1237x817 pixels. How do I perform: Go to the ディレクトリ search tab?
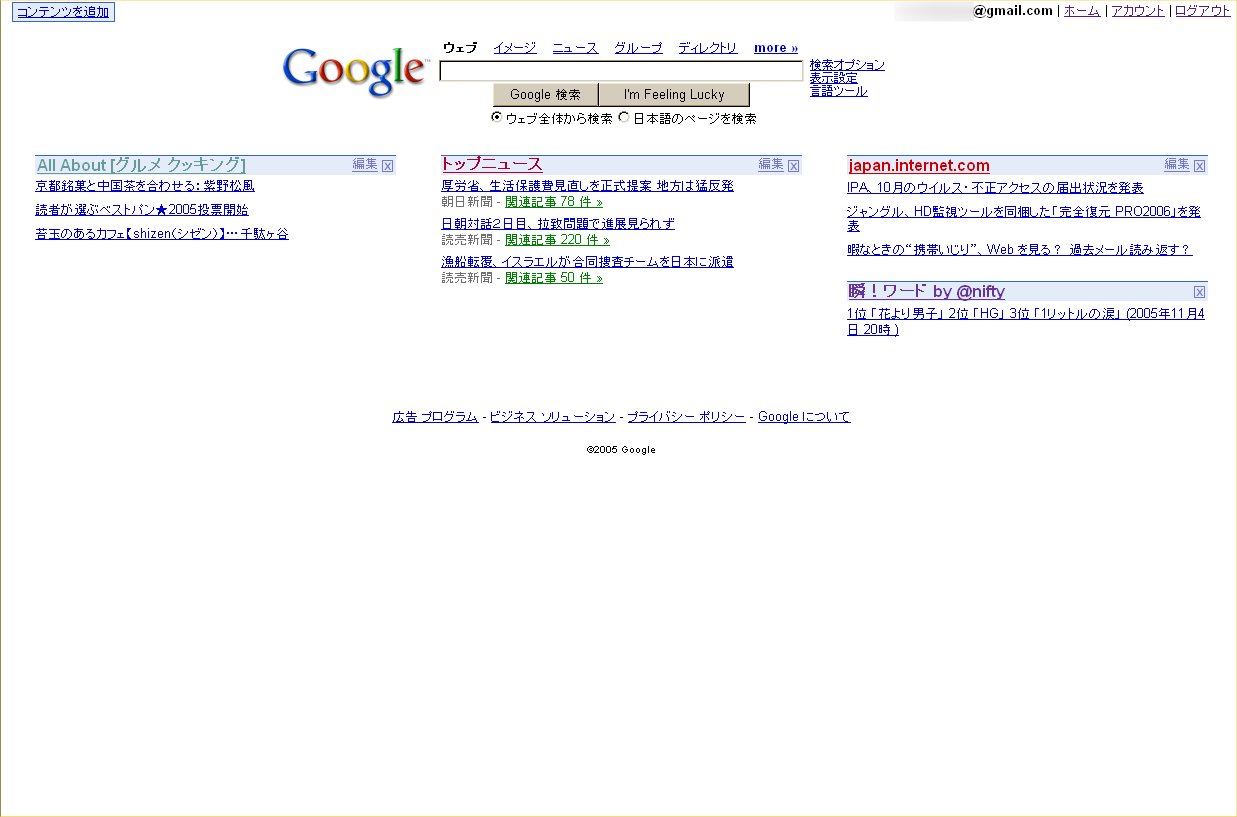tap(708, 48)
